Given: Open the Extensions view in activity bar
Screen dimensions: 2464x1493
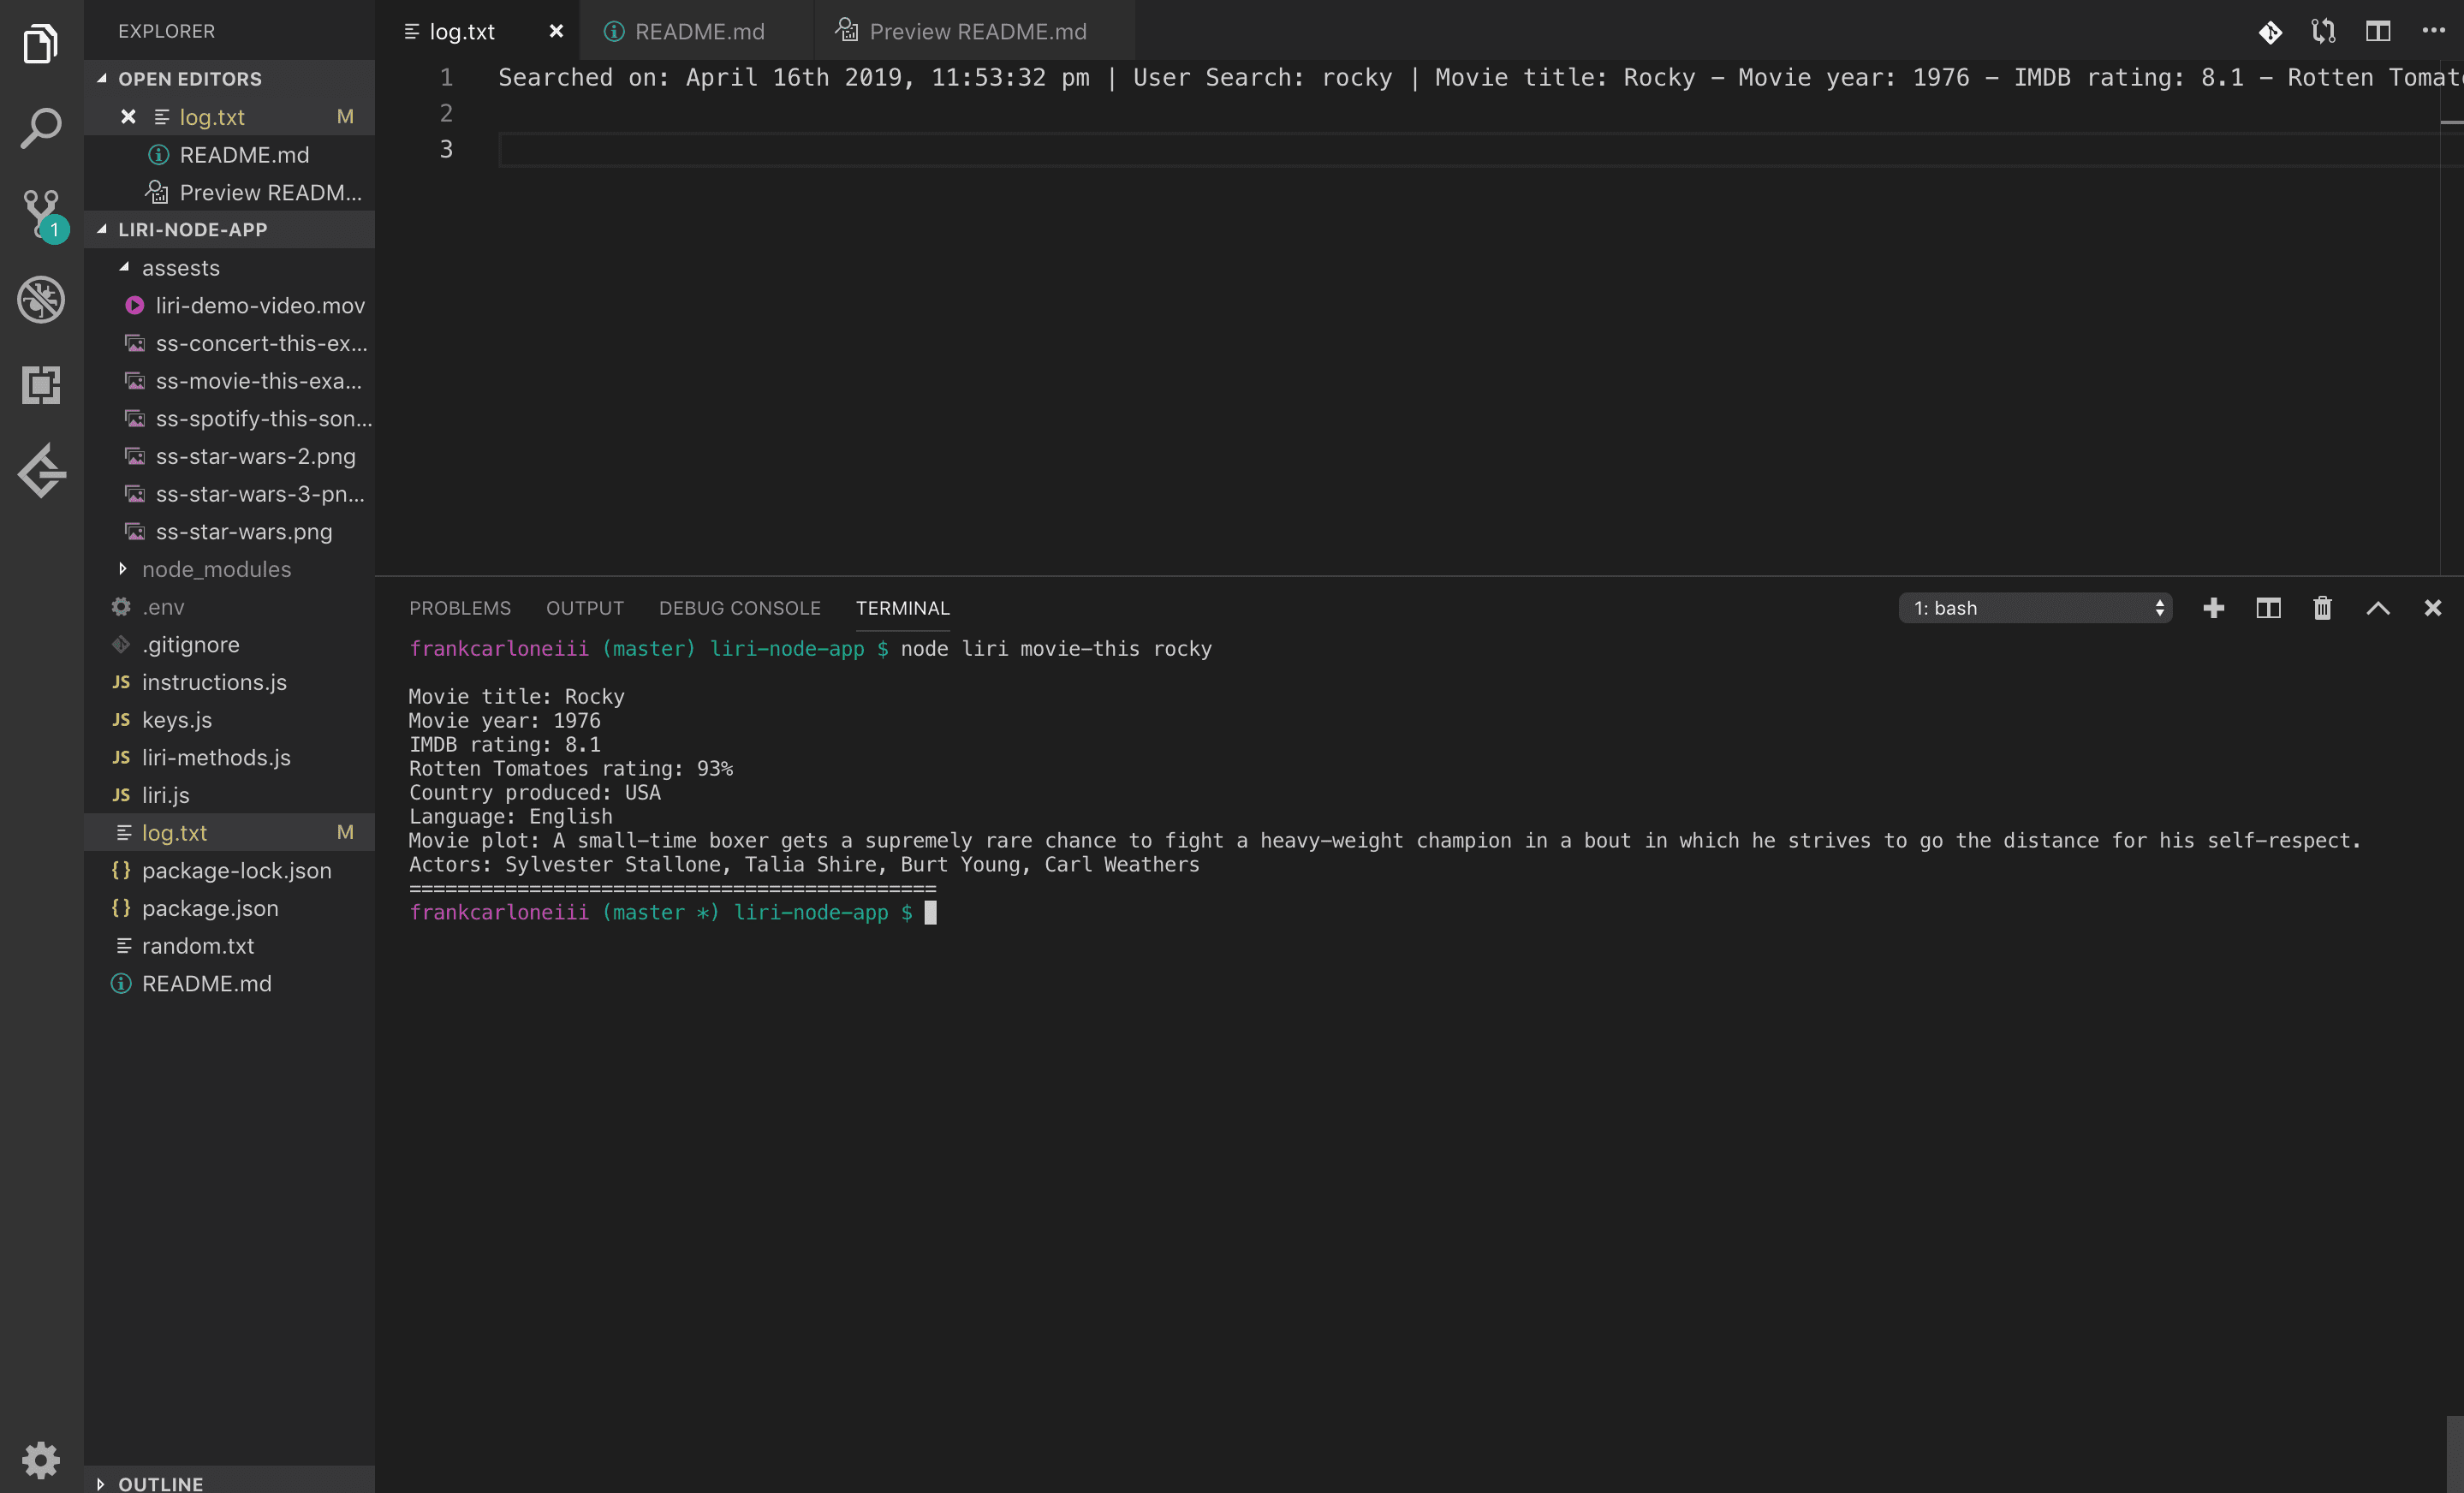Looking at the screenshot, I should coord(41,385).
